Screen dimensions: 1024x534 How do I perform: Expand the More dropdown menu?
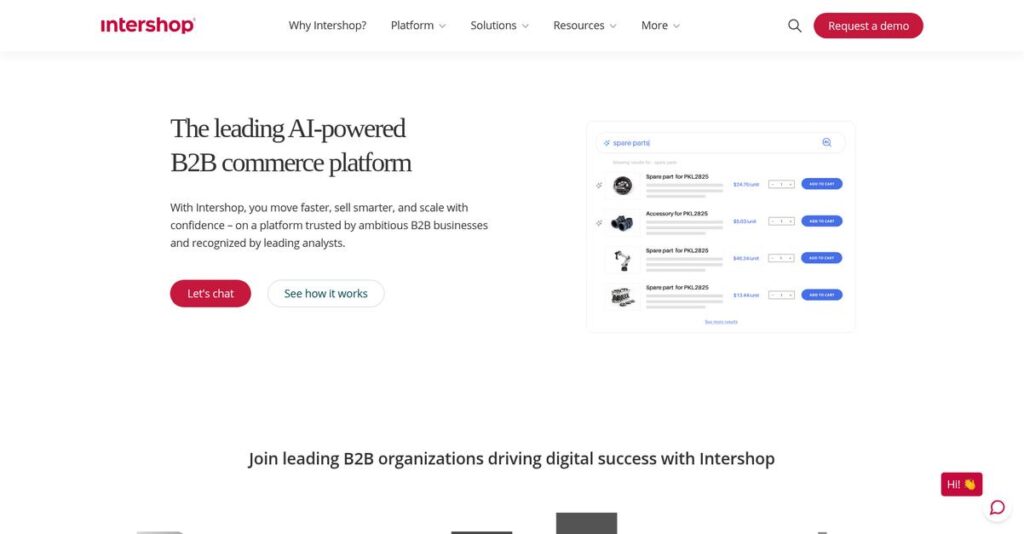[x=660, y=25]
